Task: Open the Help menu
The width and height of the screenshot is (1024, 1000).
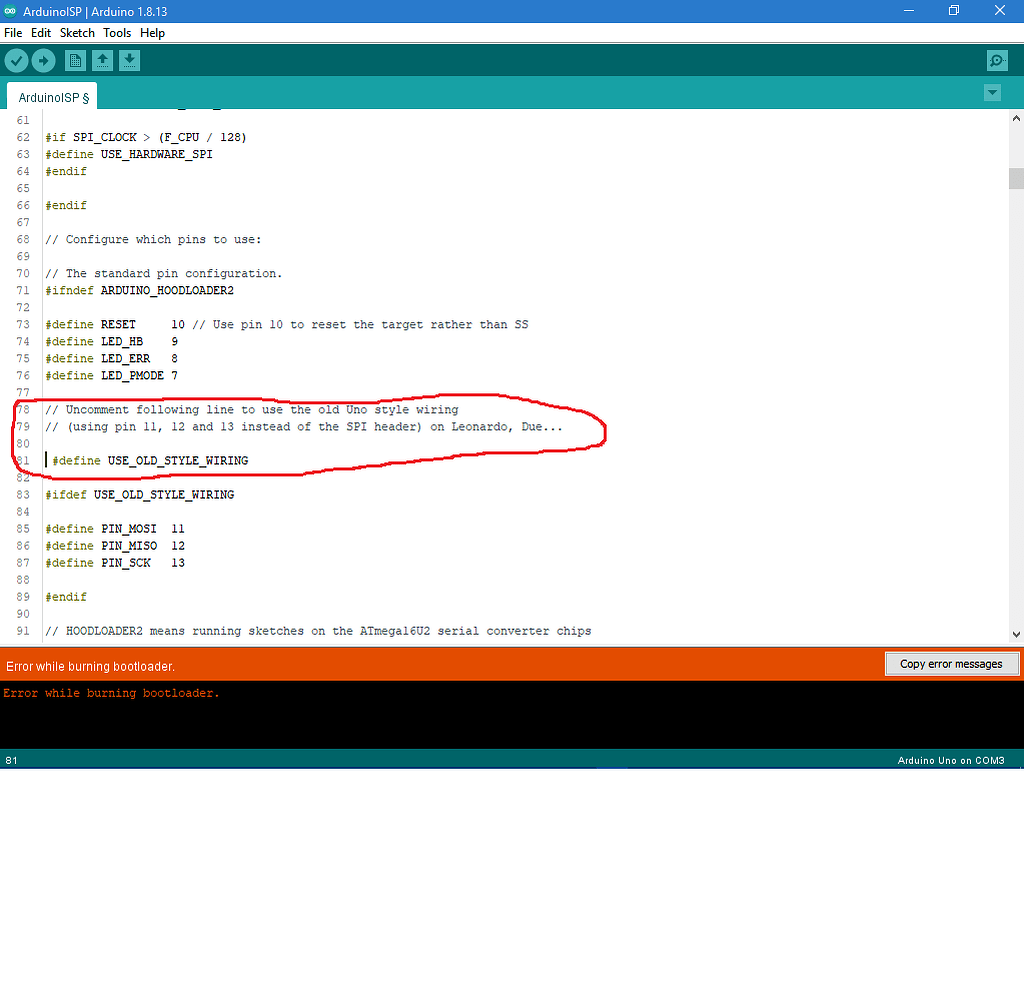Action: coord(152,32)
